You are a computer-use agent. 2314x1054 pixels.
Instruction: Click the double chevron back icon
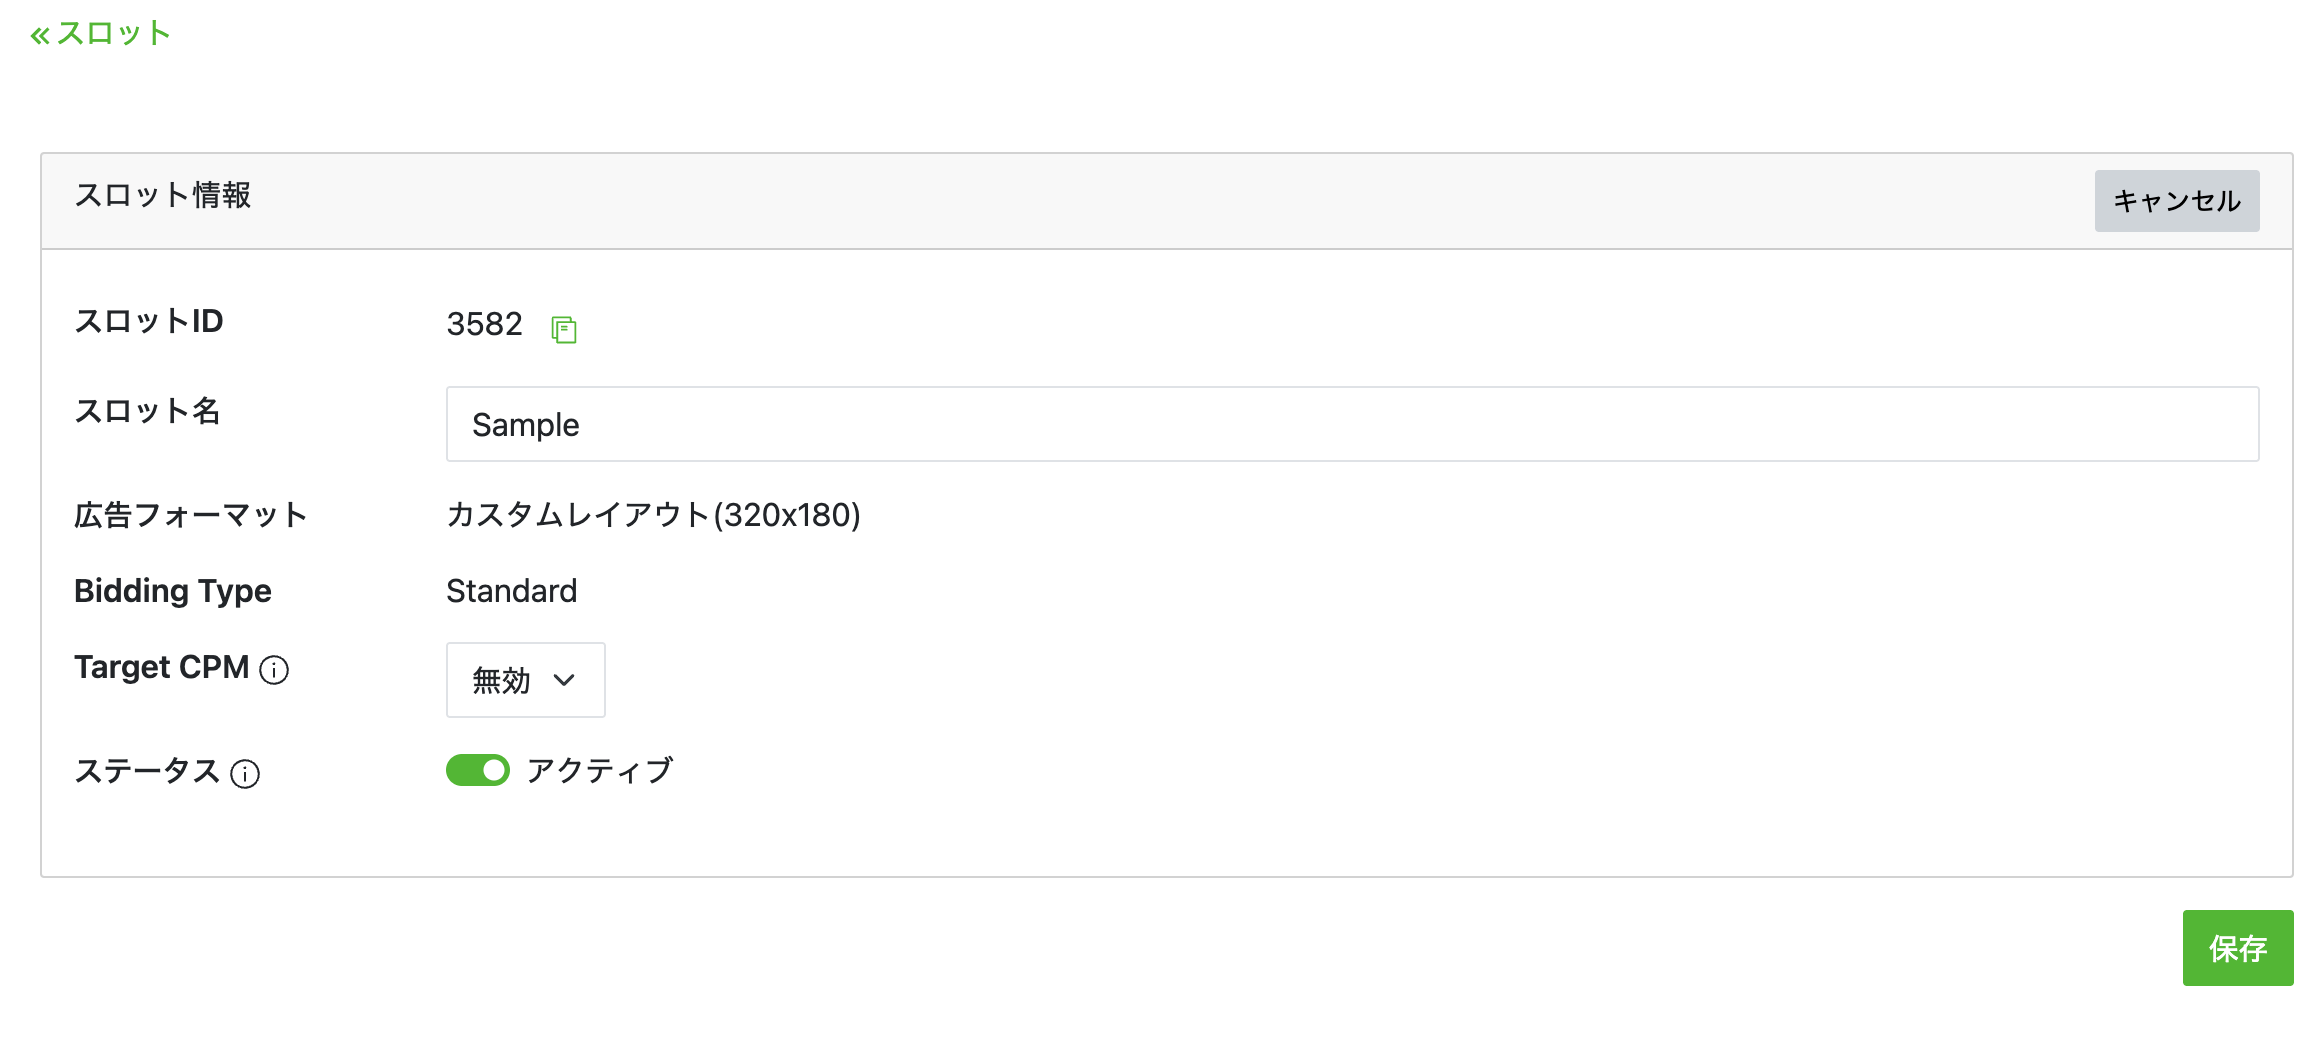point(40,36)
